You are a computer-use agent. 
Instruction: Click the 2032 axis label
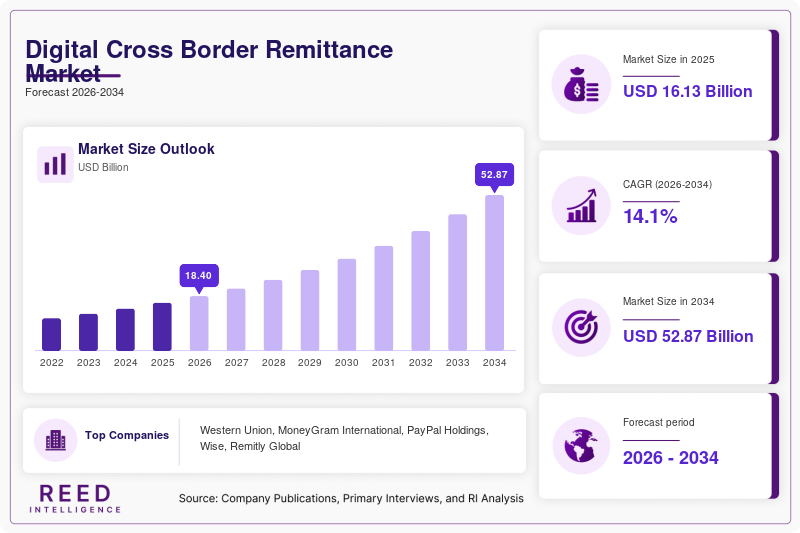tap(420, 363)
